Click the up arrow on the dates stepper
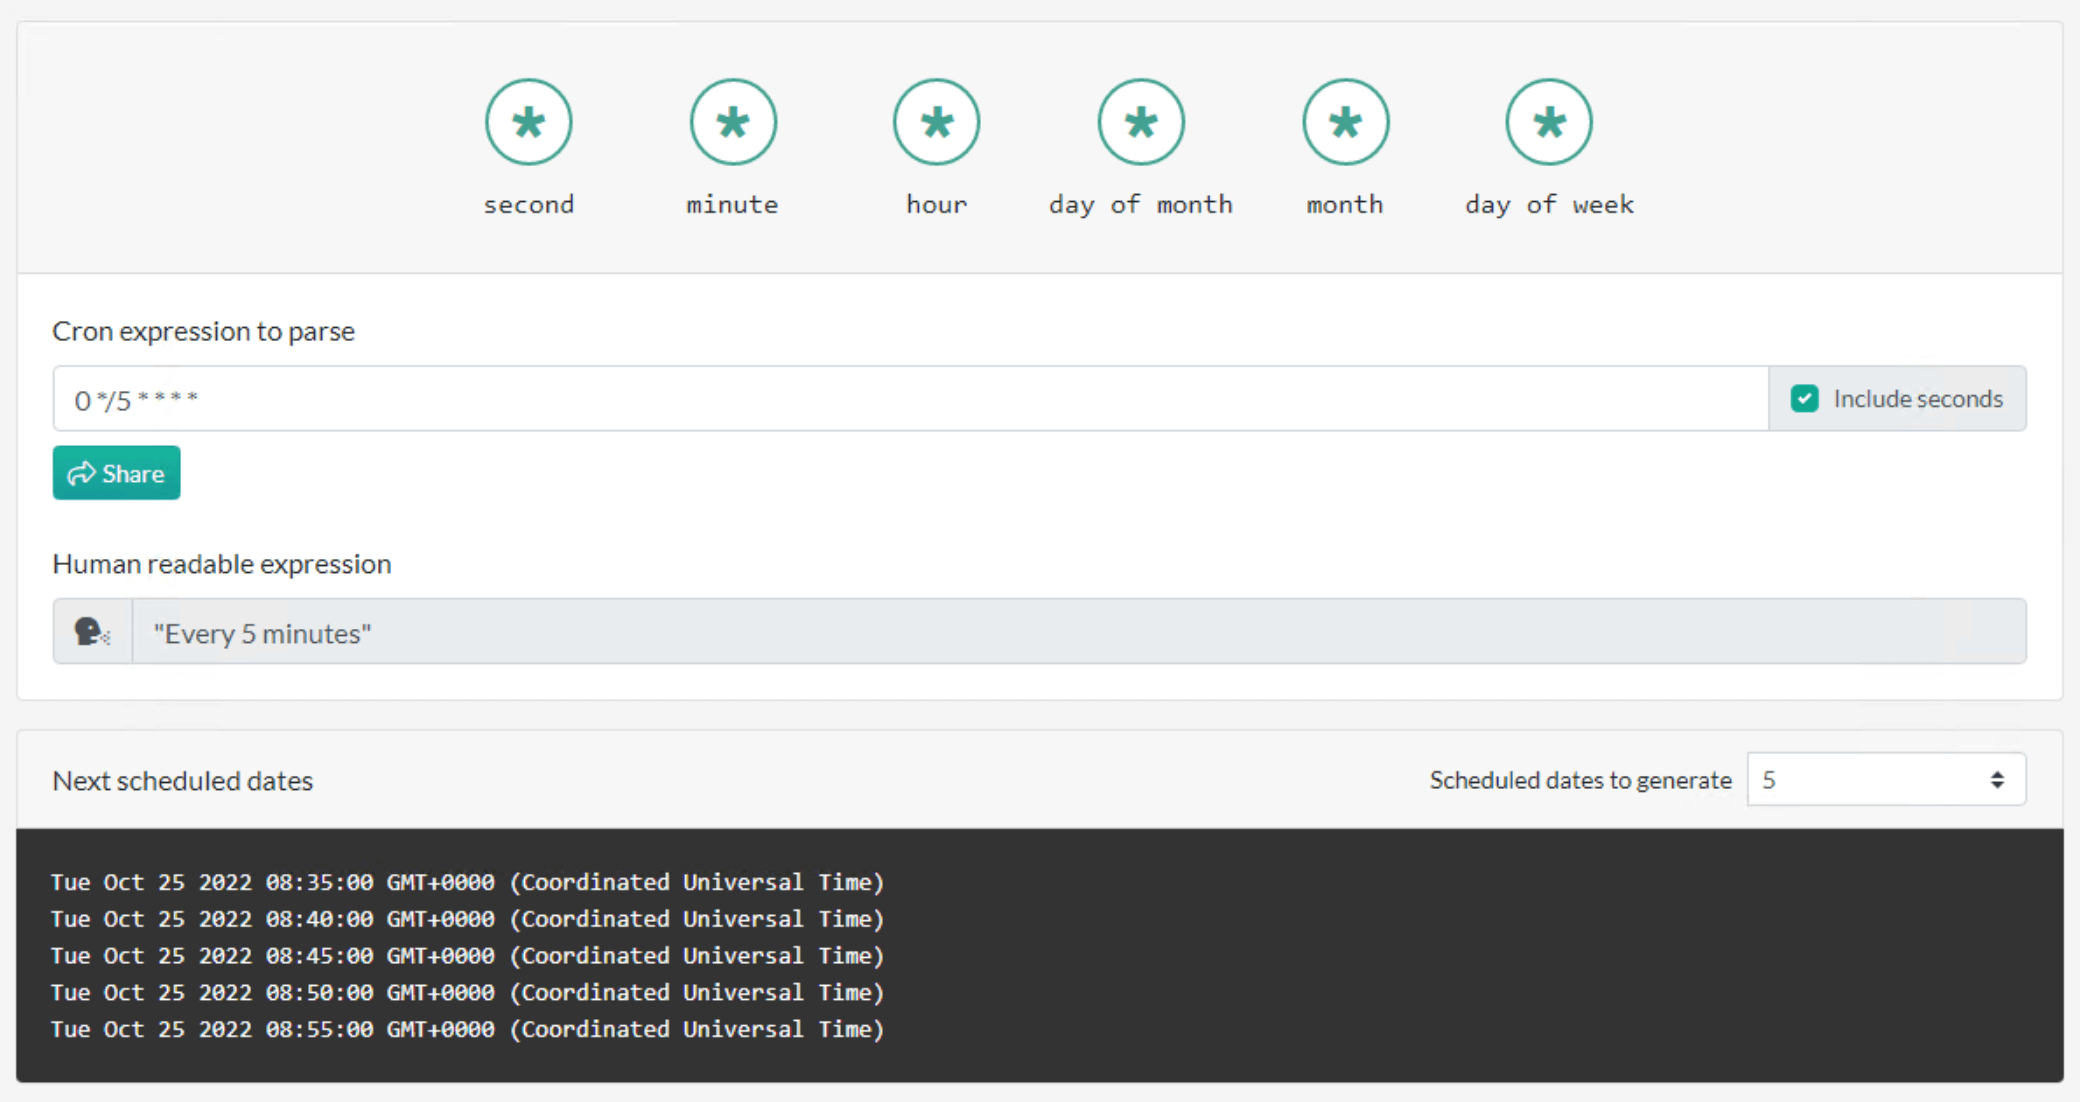The width and height of the screenshot is (2080, 1102). (1997, 772)
